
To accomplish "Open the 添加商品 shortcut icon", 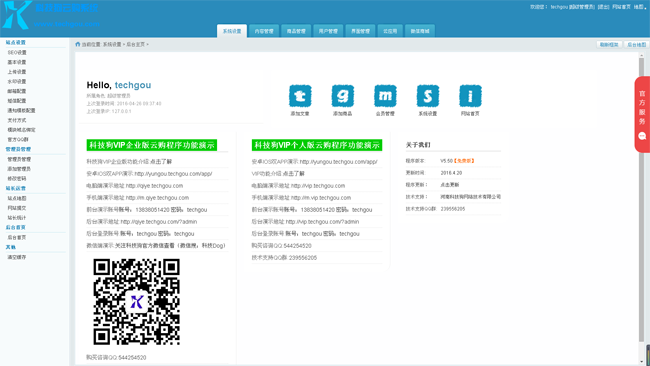I will pos(342,96).
